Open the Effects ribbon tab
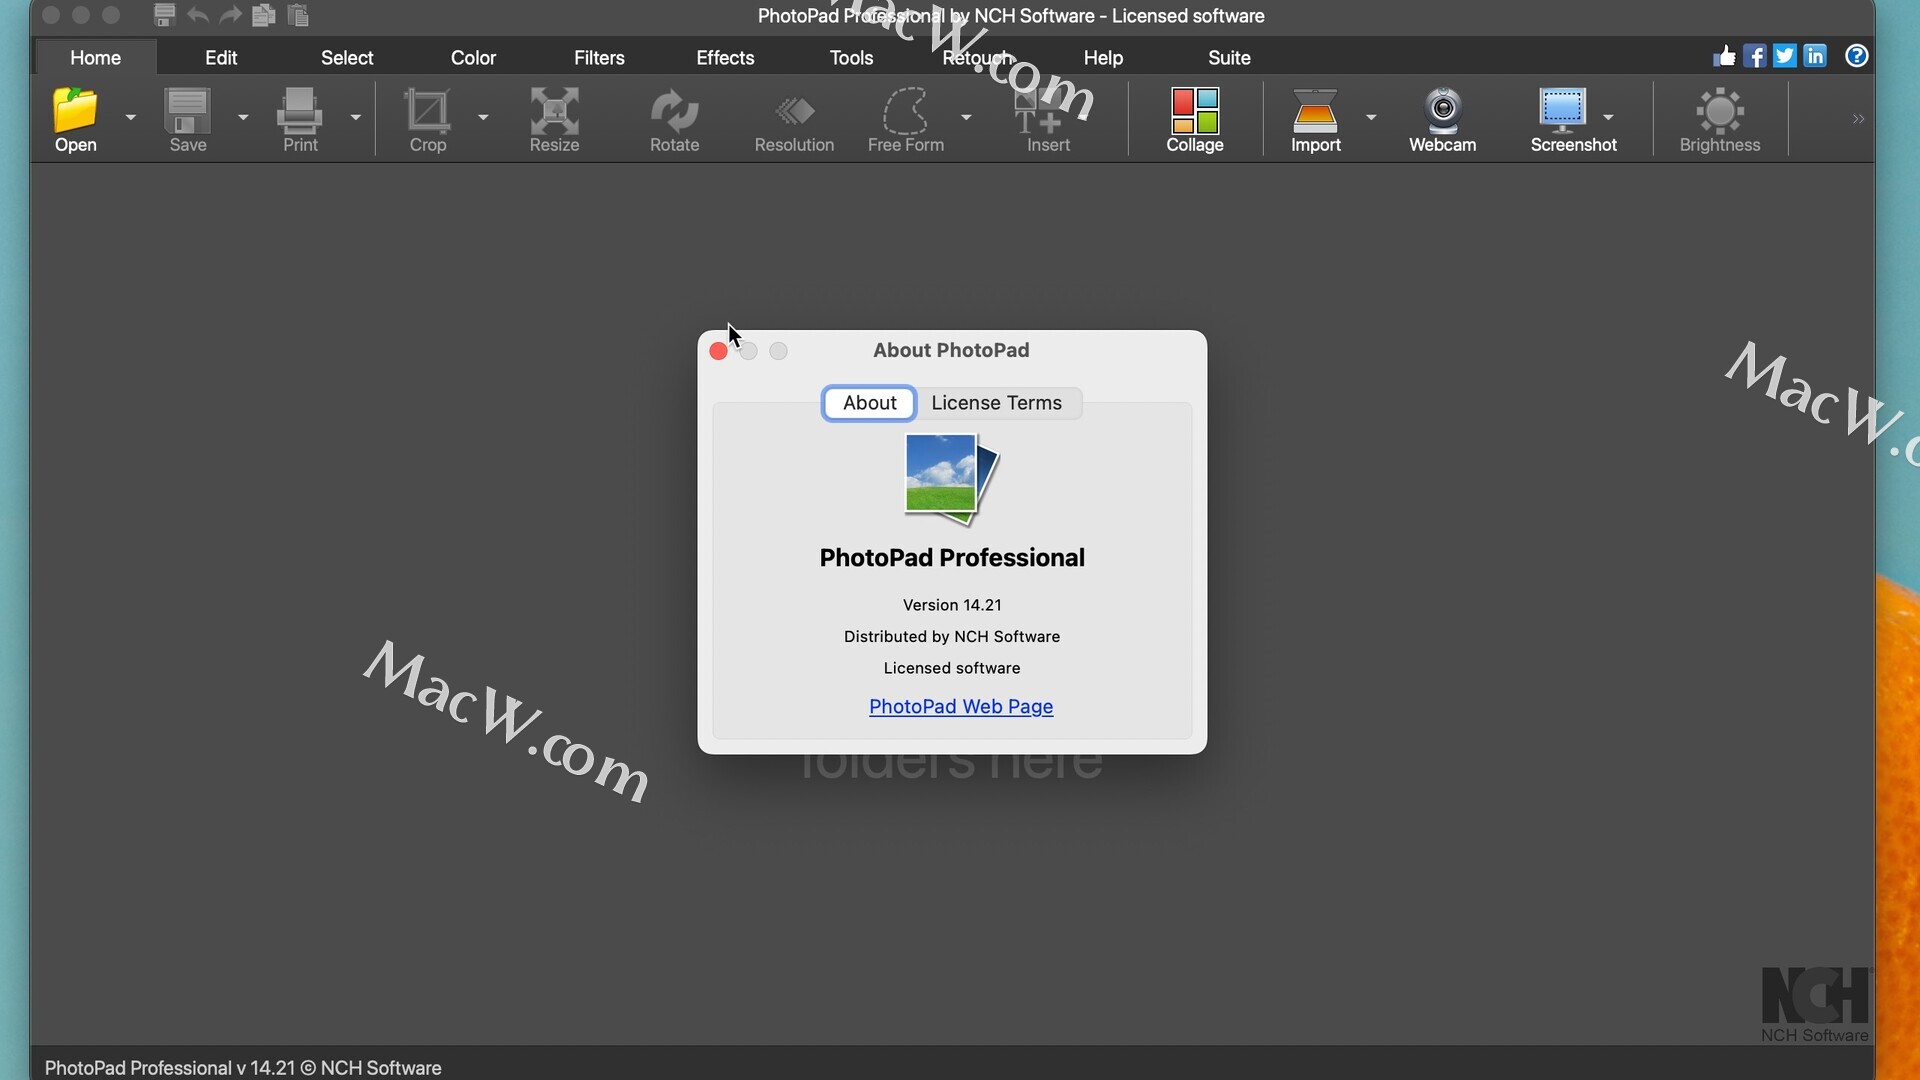 click(725, 58)
